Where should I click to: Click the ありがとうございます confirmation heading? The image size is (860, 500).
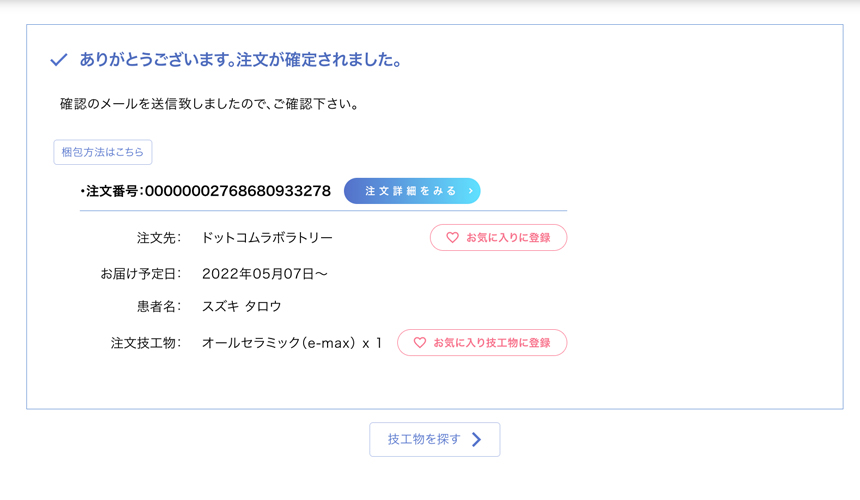(x=240, y=60)
